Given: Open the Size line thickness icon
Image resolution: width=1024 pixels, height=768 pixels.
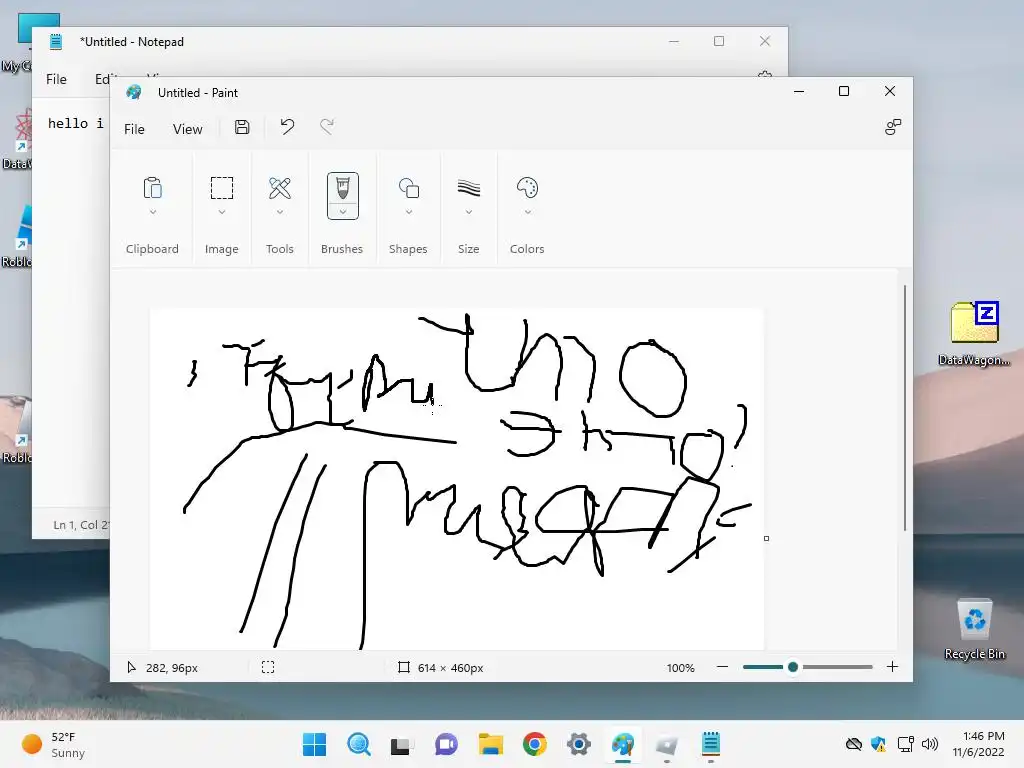Looking at the screenshot, I should (468, 188).
